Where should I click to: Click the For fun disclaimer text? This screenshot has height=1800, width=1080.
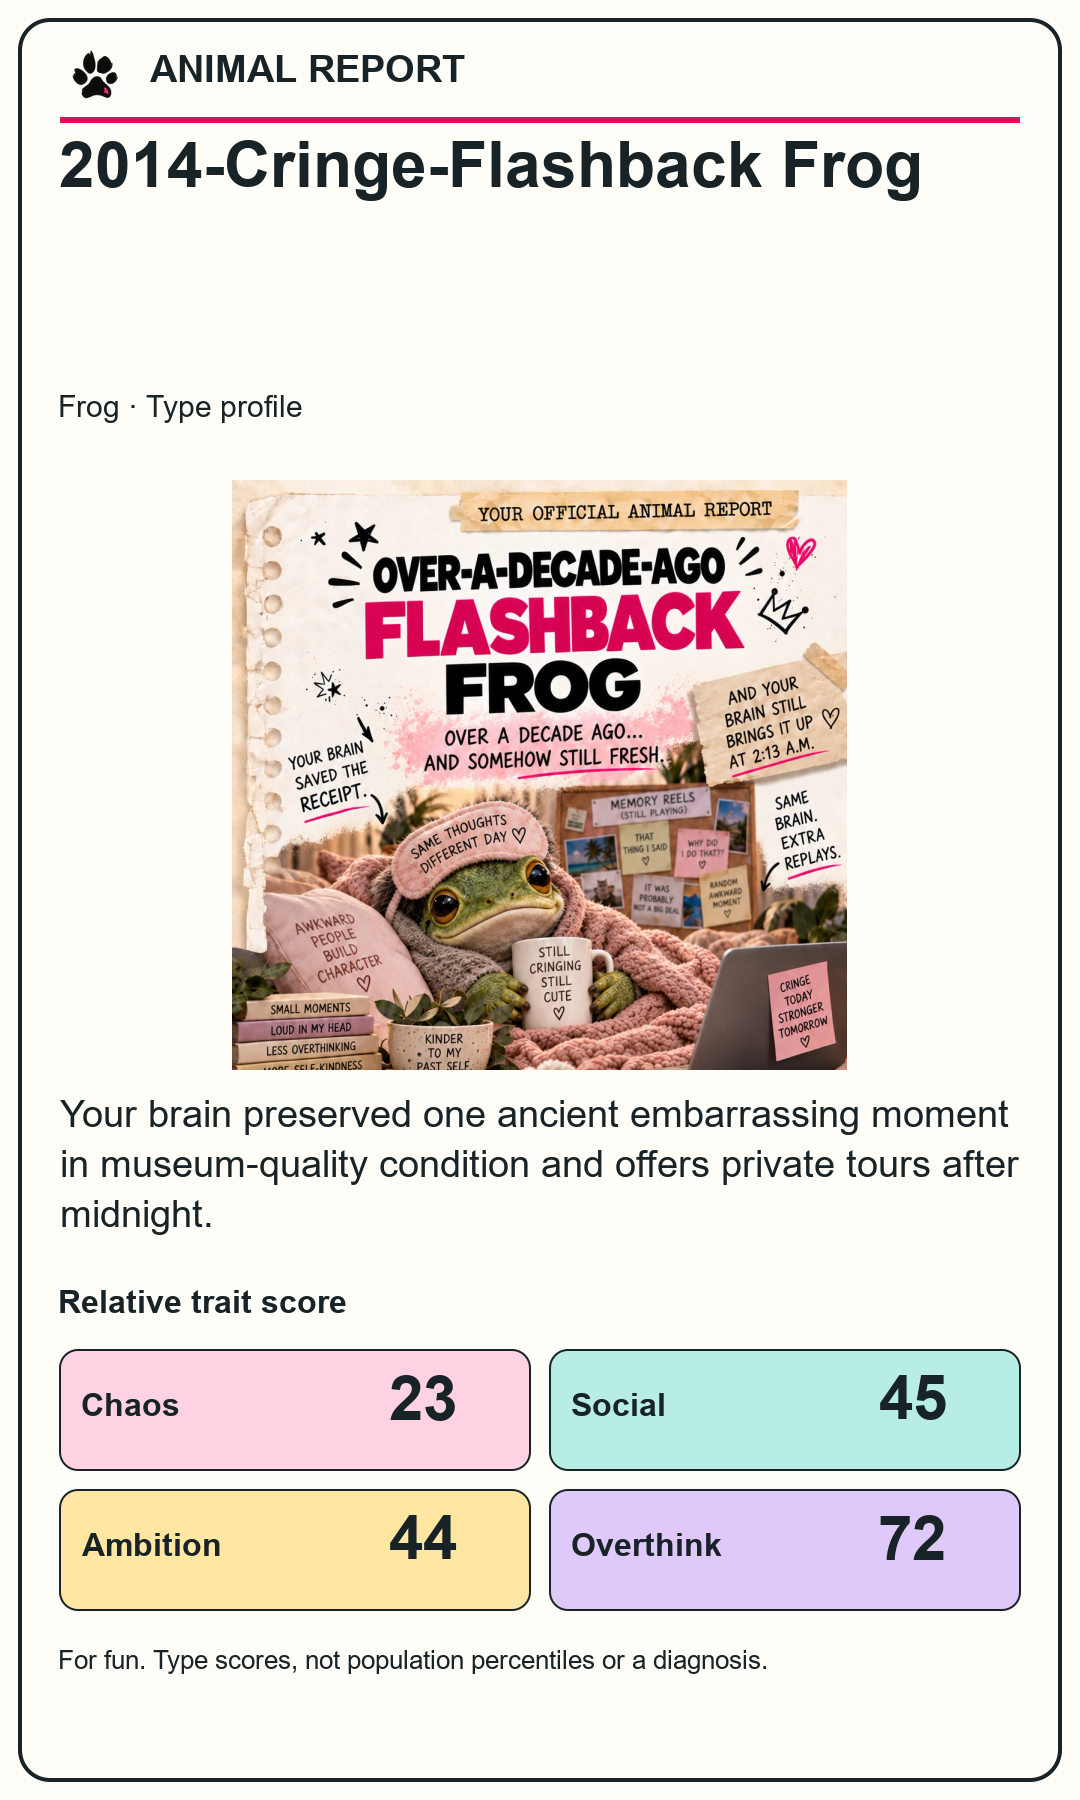[413, 1660]
